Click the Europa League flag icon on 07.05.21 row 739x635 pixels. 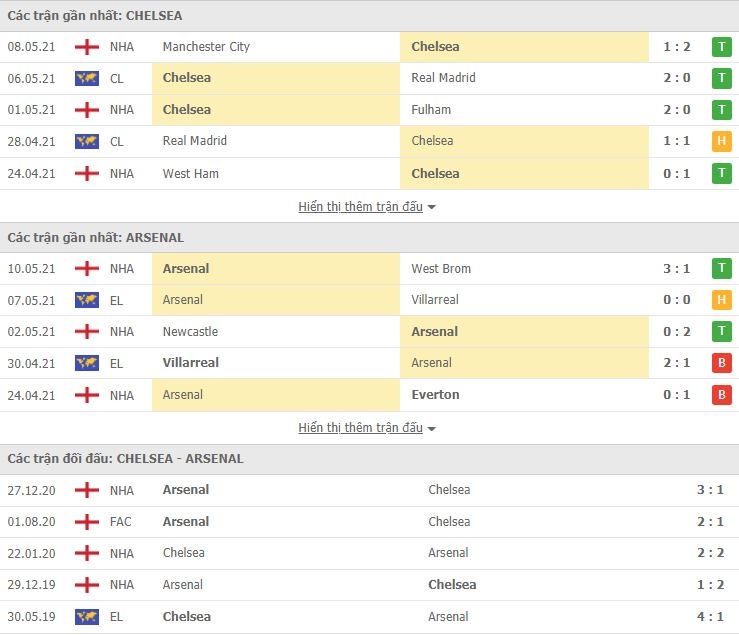click(x=87, y=300)
